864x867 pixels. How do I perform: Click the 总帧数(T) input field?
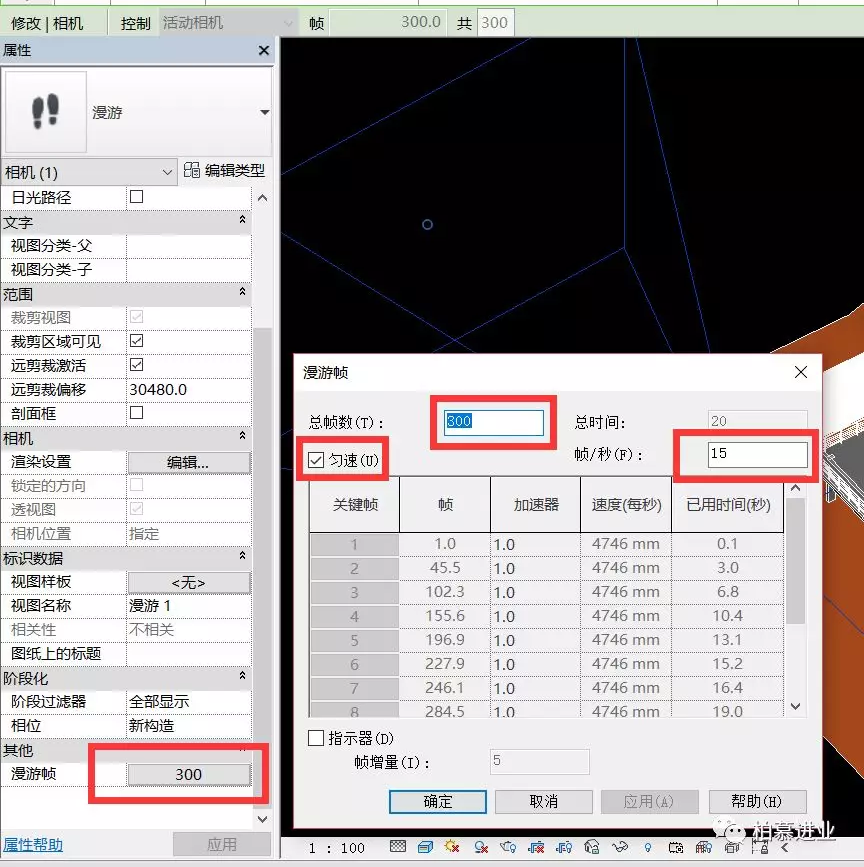[493, 422]
